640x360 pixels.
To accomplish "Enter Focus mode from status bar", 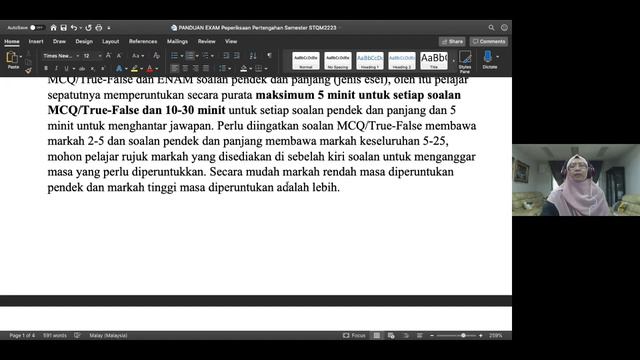I will (354, 336).
